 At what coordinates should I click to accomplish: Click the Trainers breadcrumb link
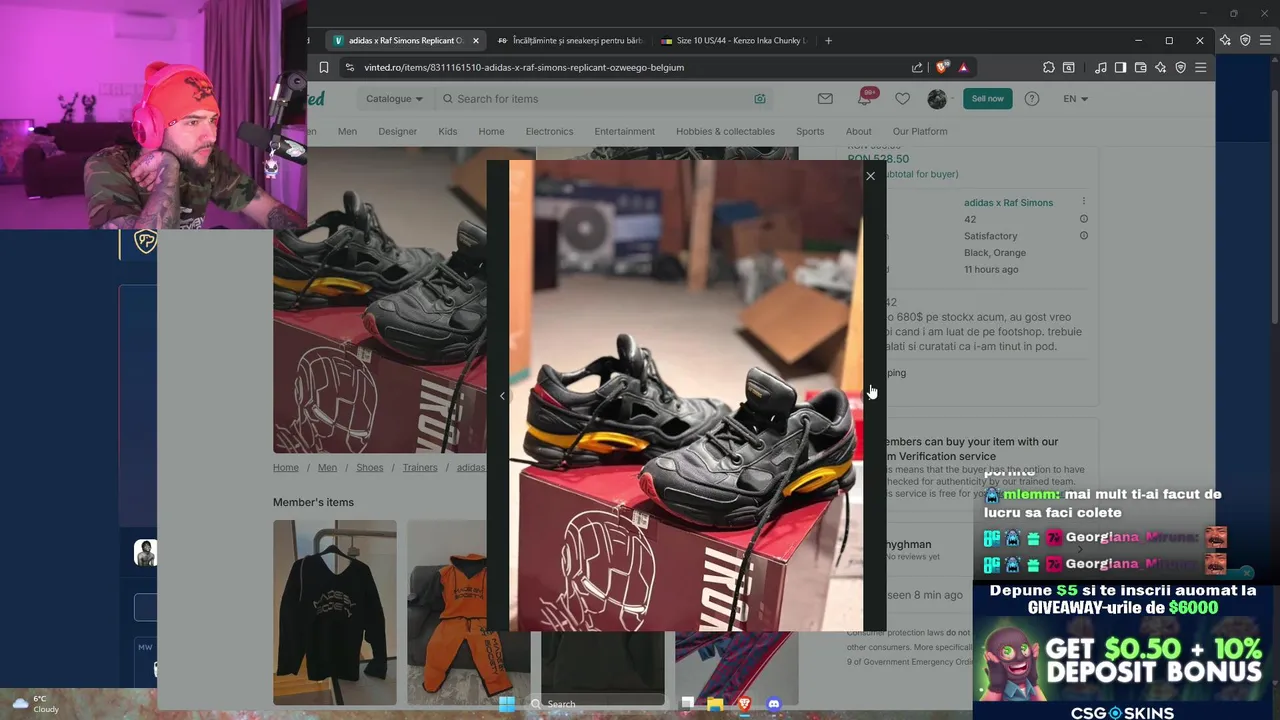point(420,467)
